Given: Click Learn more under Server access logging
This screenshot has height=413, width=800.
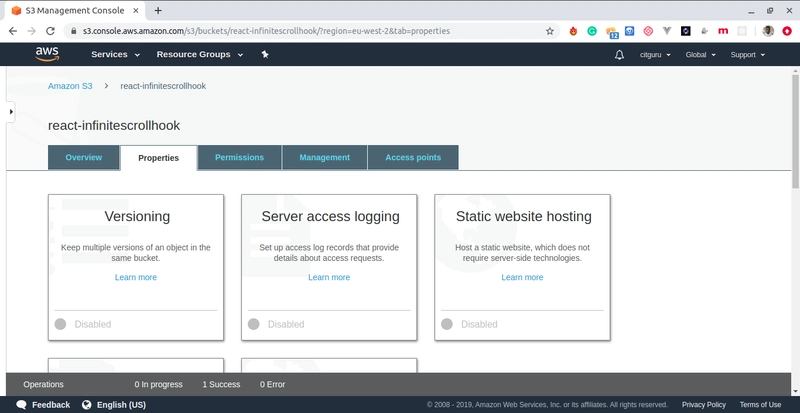Looking at the screenshot, I should (x=329, y=277).
